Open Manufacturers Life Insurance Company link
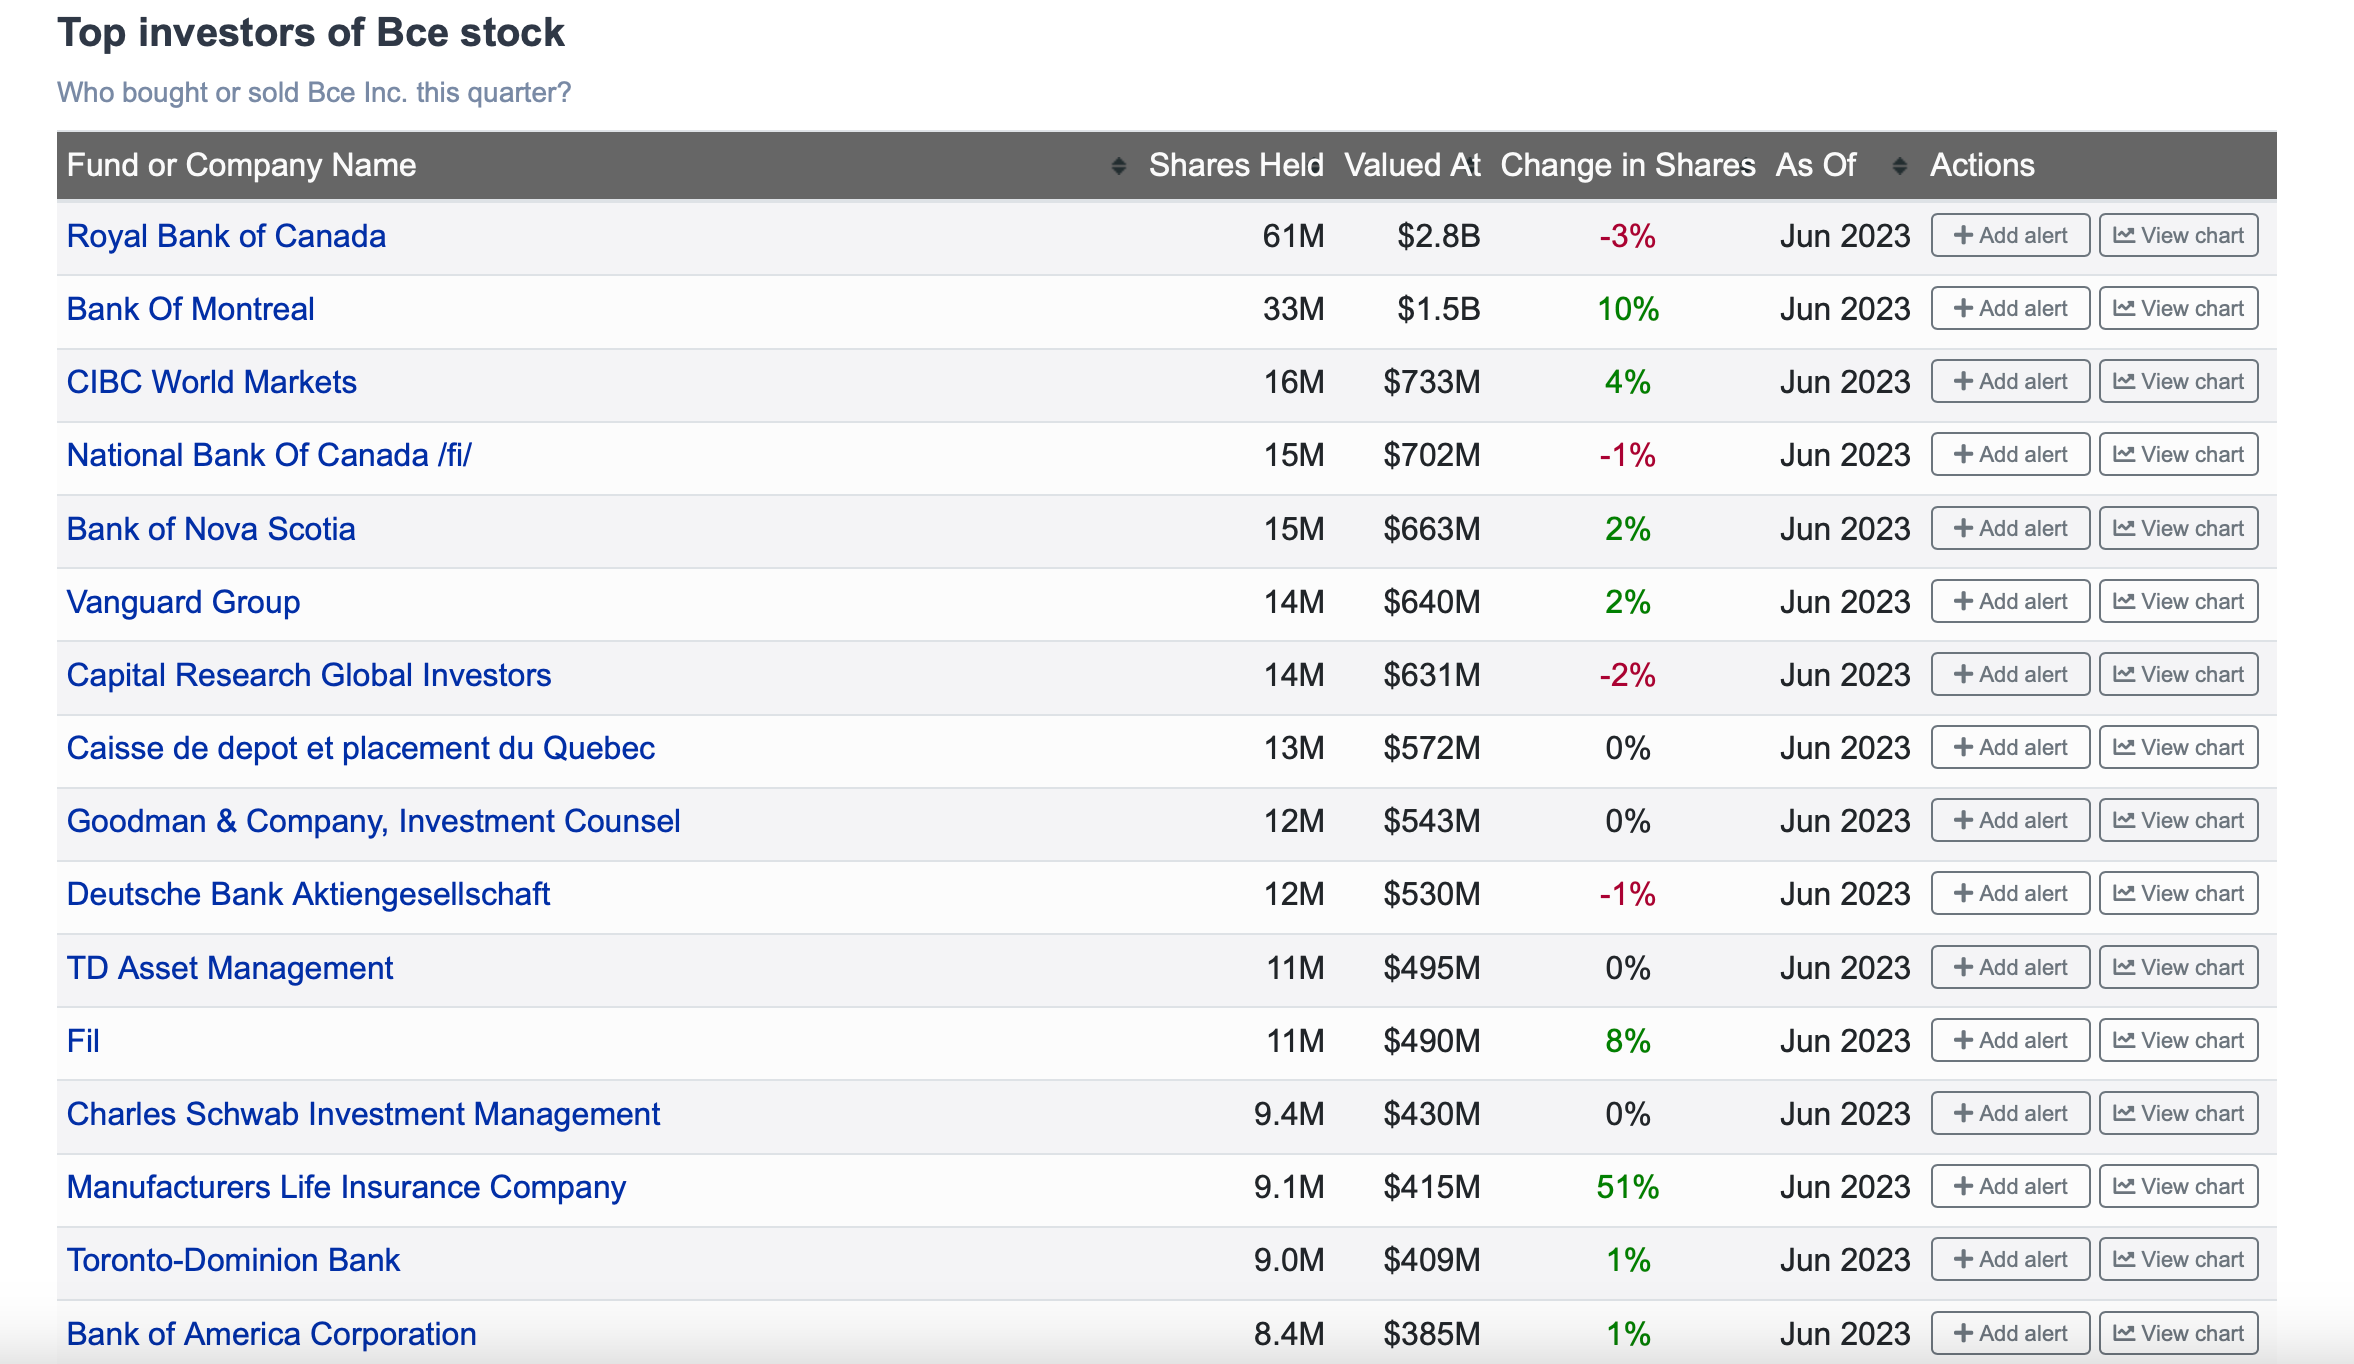2354x1364 pixels. coord(346,1187)
